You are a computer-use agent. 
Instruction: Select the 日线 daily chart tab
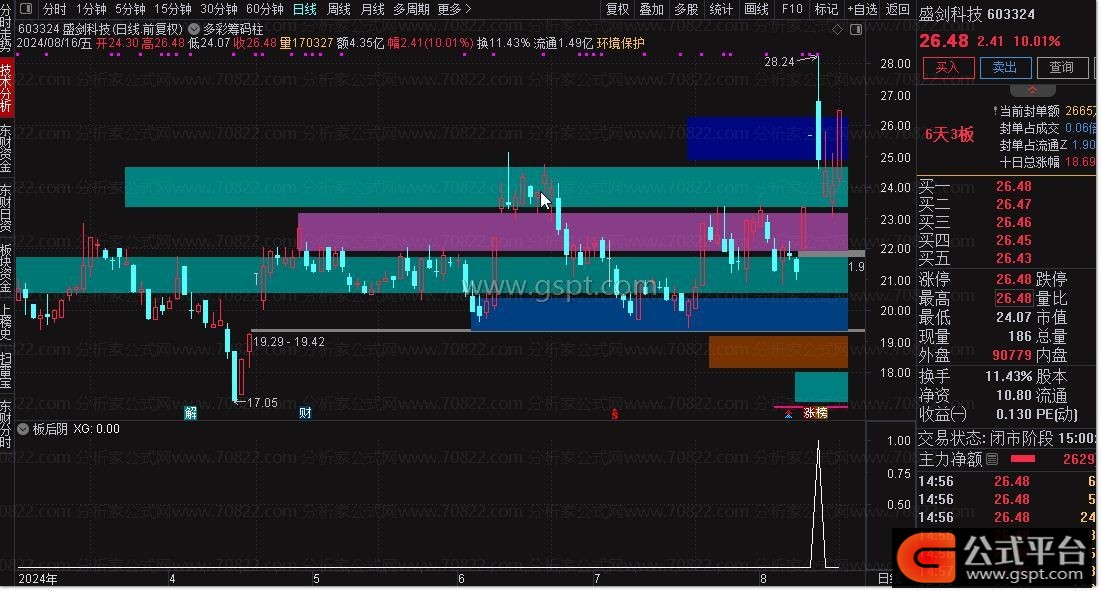tap(304, 9)
